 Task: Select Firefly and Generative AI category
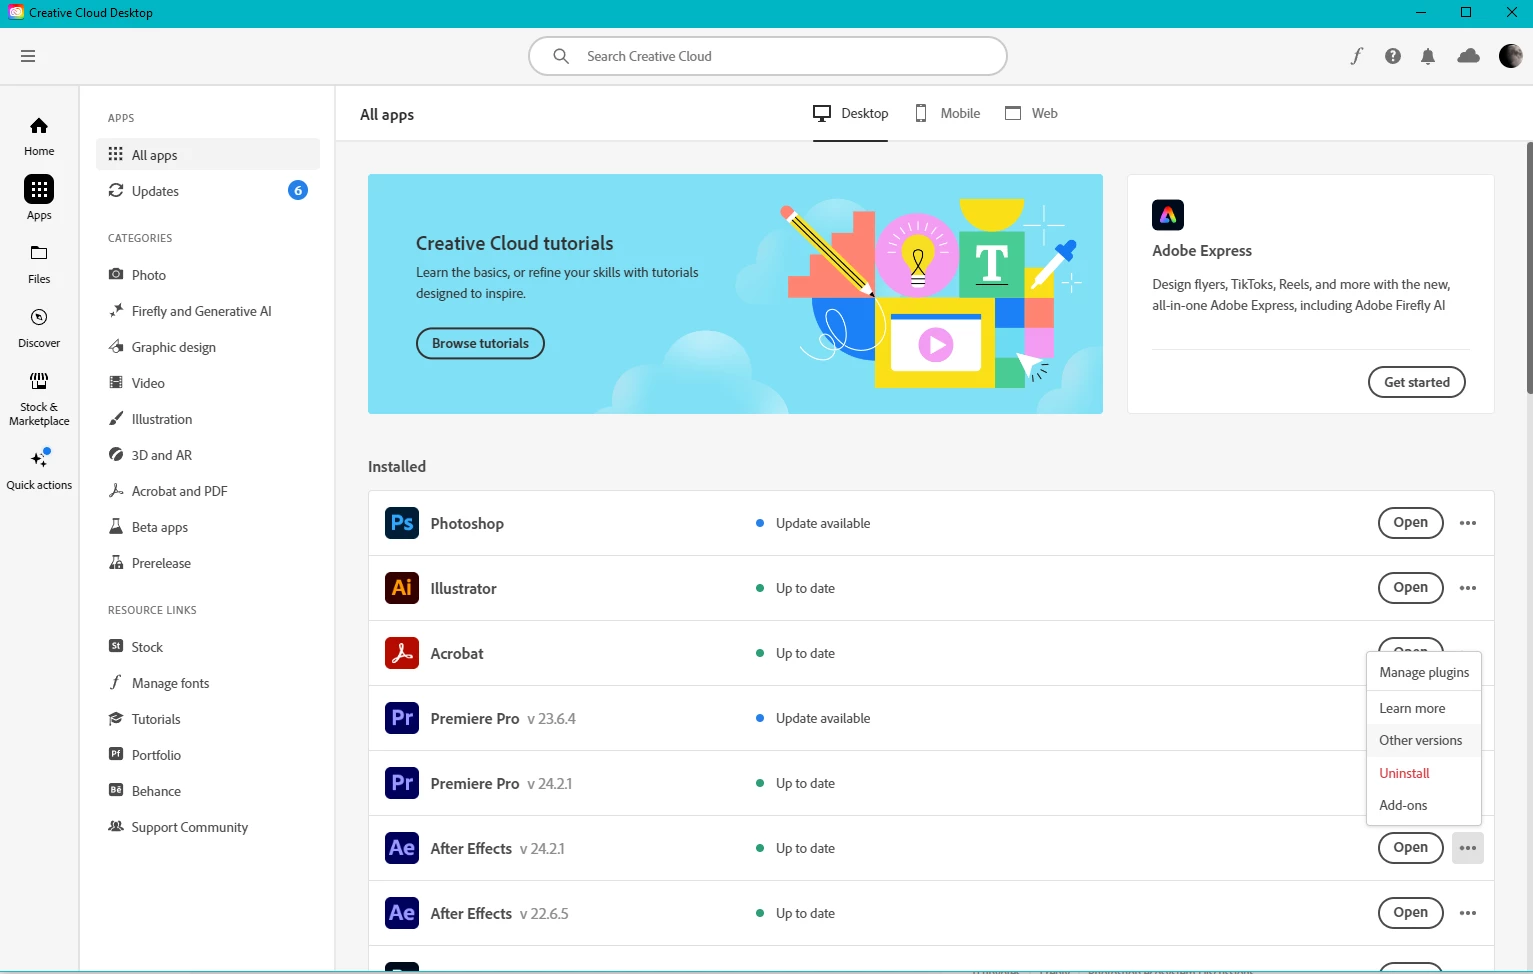(x=208, y=311)
